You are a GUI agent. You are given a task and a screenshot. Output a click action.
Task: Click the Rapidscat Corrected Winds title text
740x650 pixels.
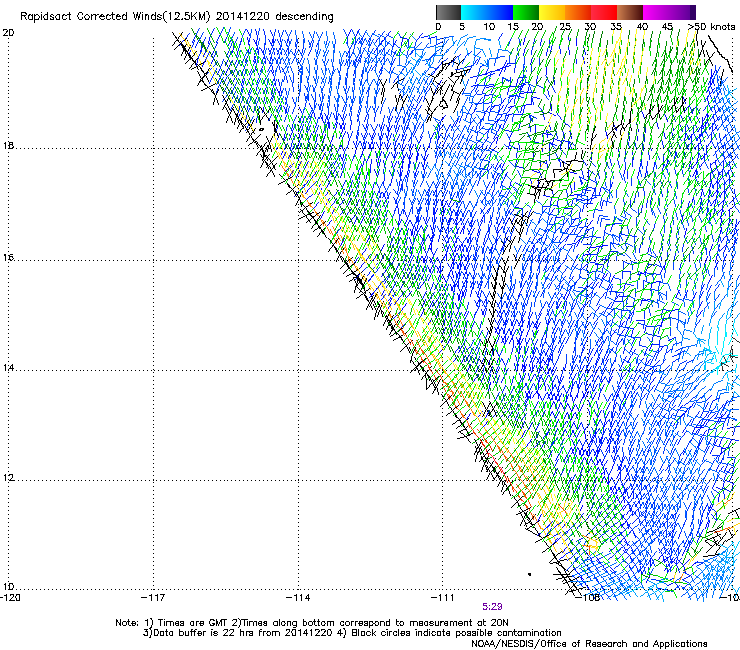(177, 17)
